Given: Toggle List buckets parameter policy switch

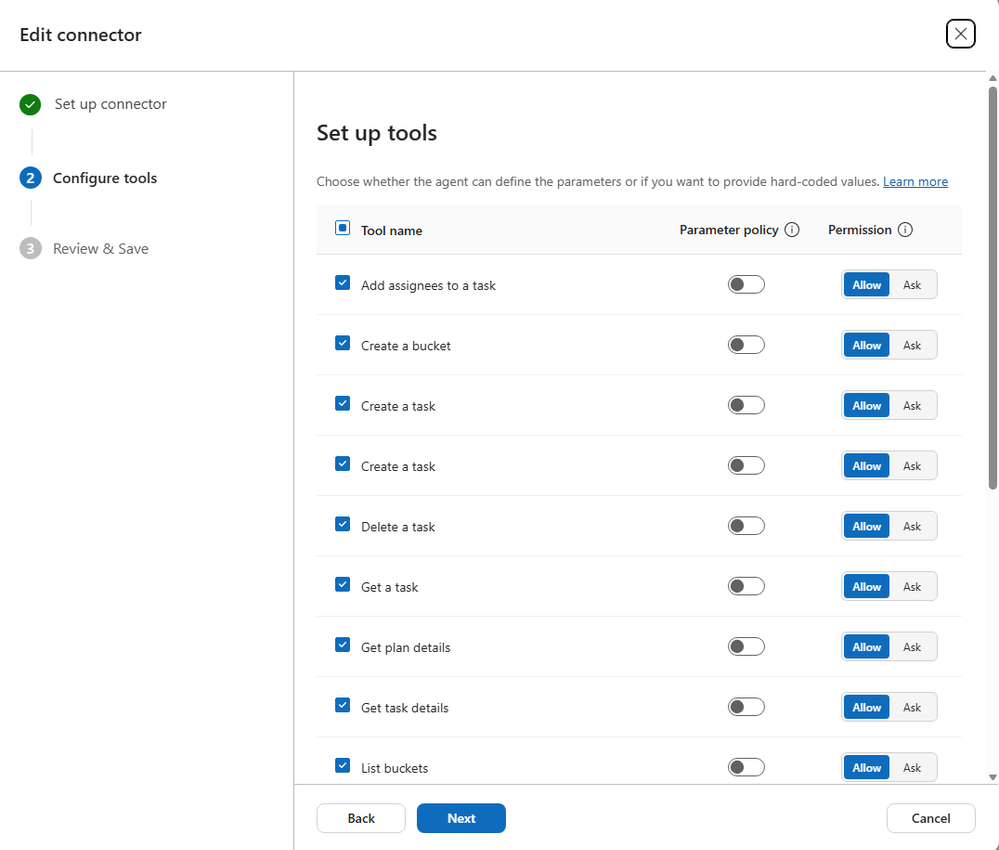Looking at the screenshot, I should pyautogui.click(x=746, y=768).
